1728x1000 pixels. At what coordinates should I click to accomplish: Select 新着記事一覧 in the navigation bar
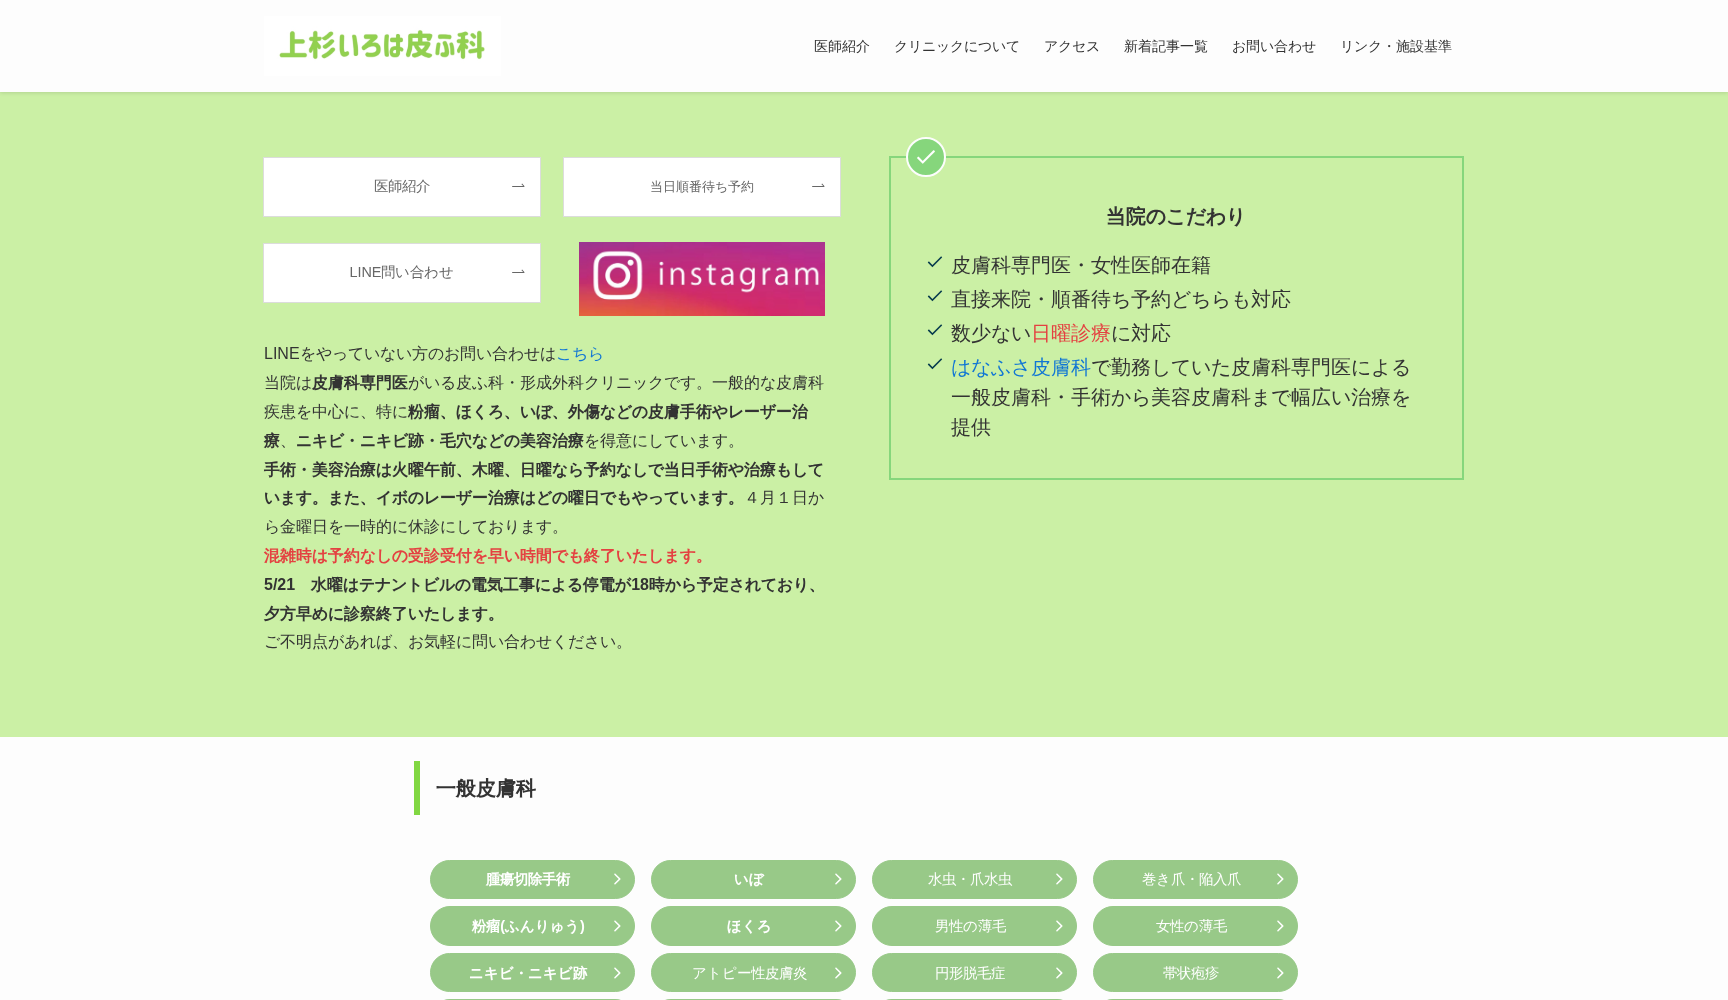(x=1165, y=46)
